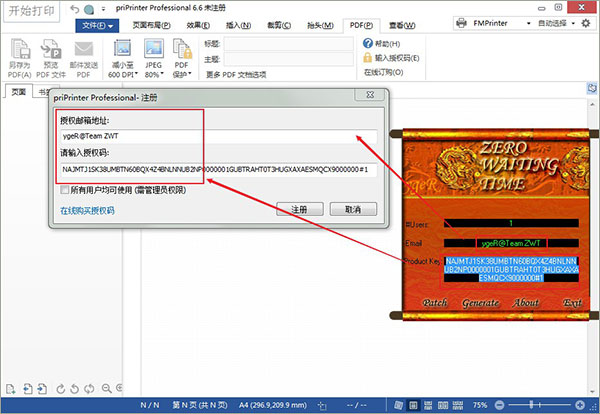The height and width of the screenshot is (414, 600).
Task: Switch to the 效果(E) tab
Action: [x=198, y=25]
